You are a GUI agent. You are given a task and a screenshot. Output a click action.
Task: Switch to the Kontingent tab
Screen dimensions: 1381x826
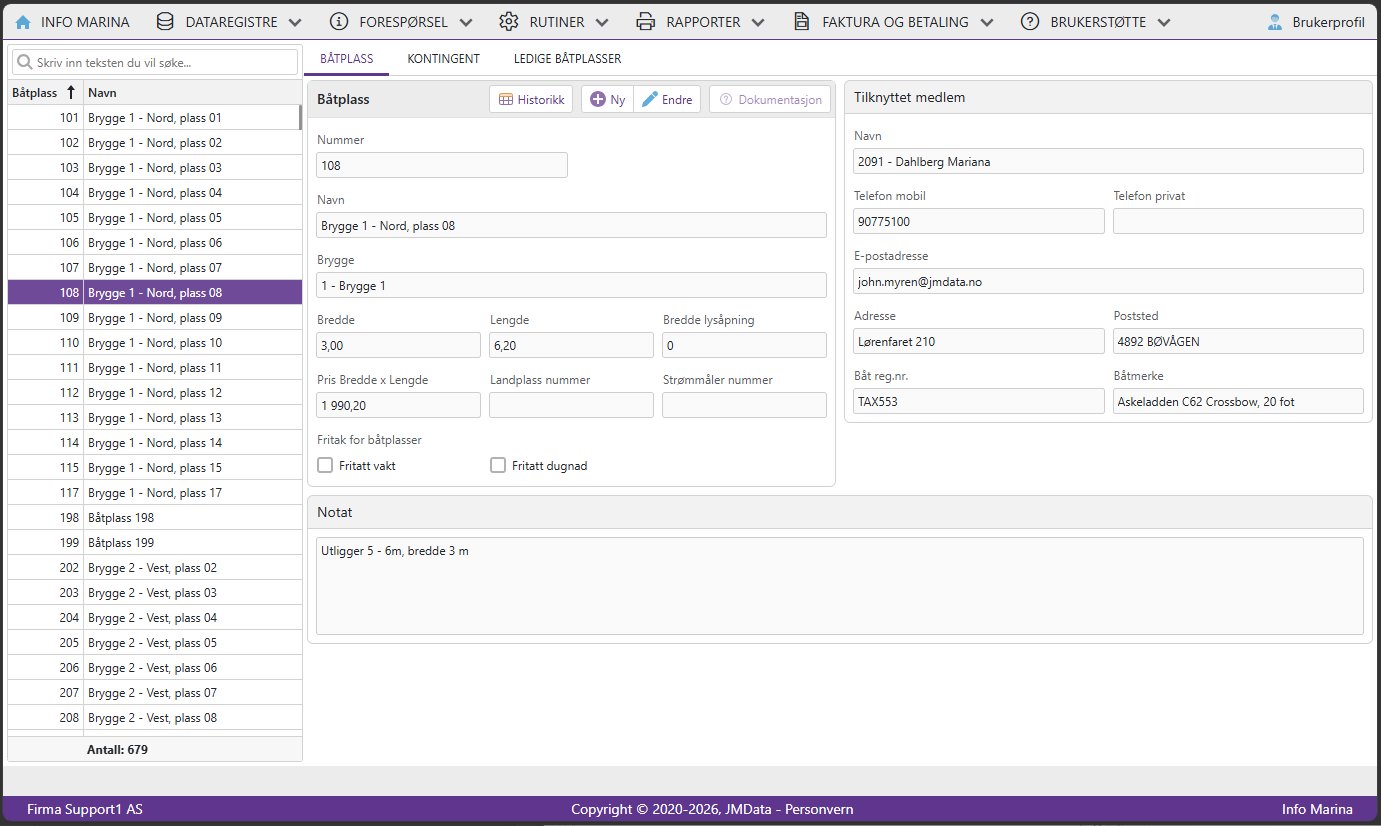pyautogui.click(x=444, y=59)
